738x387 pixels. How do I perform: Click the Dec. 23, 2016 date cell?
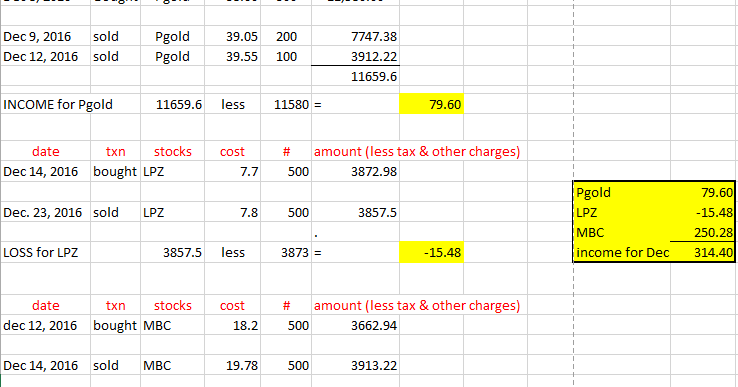click(x=46, y=212)
